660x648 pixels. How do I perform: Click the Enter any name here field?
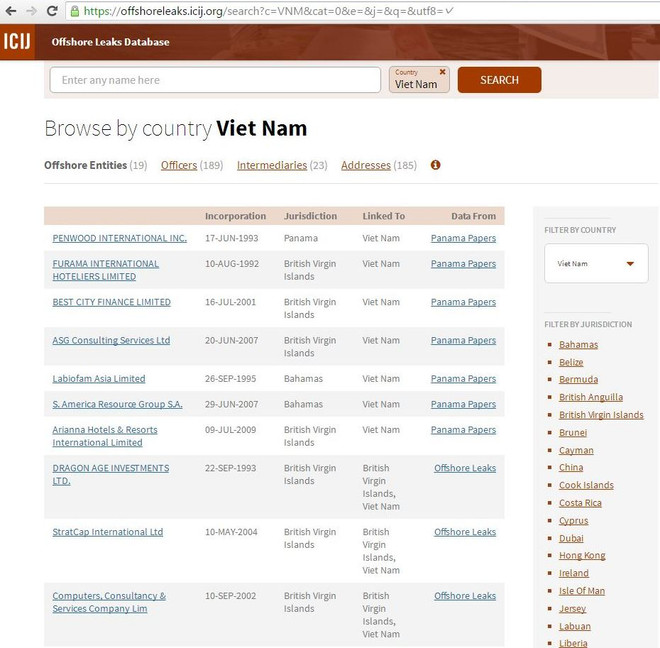click(215, 80)
